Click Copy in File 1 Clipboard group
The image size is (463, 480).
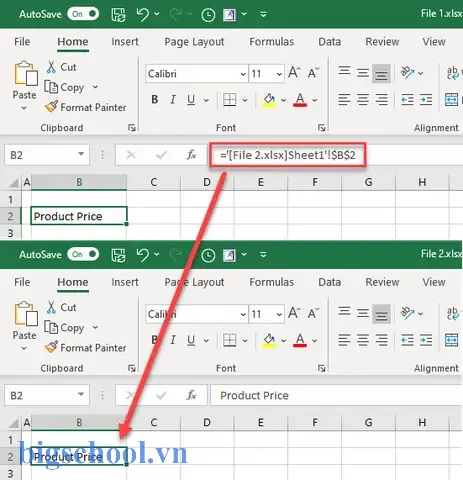click(65, 87)
